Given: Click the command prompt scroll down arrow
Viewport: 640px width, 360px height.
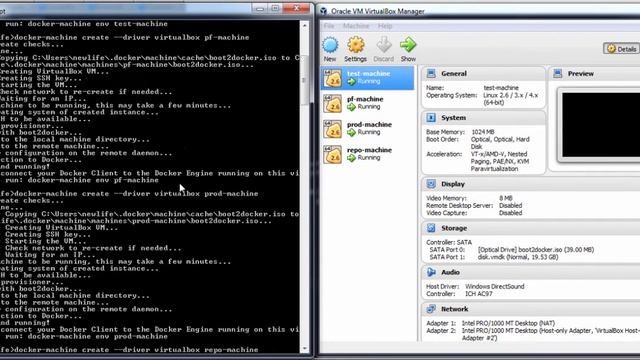Looking at the screenshot, I should coord(304,349).
